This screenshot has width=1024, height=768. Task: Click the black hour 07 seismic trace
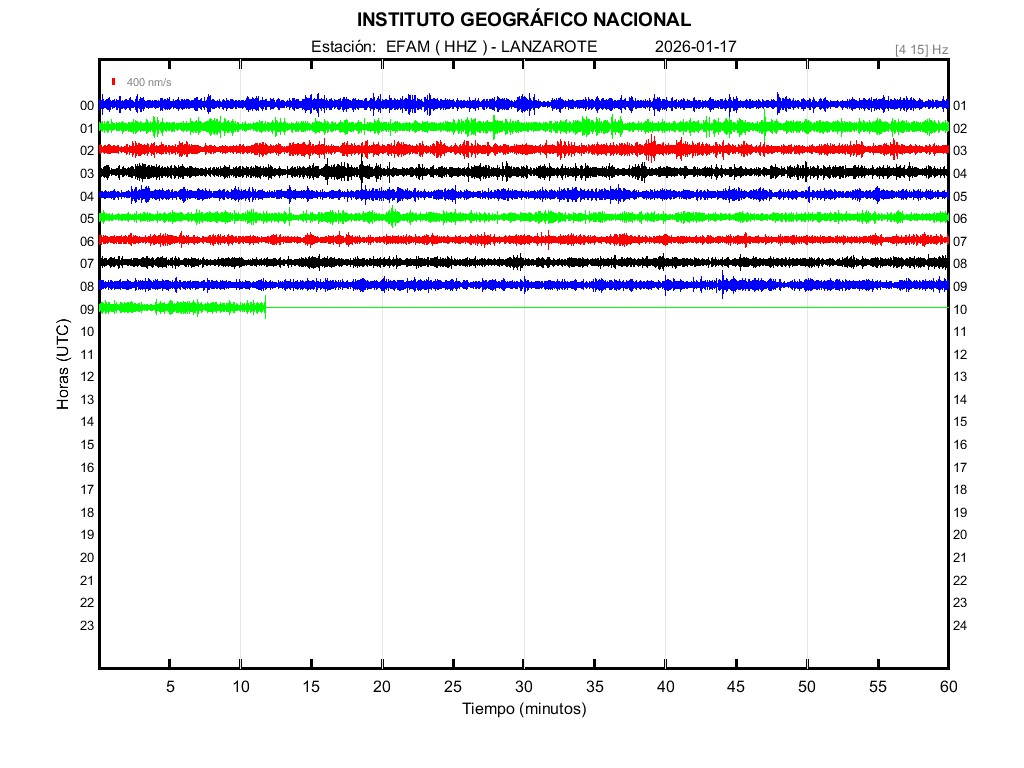click(450, 262)
